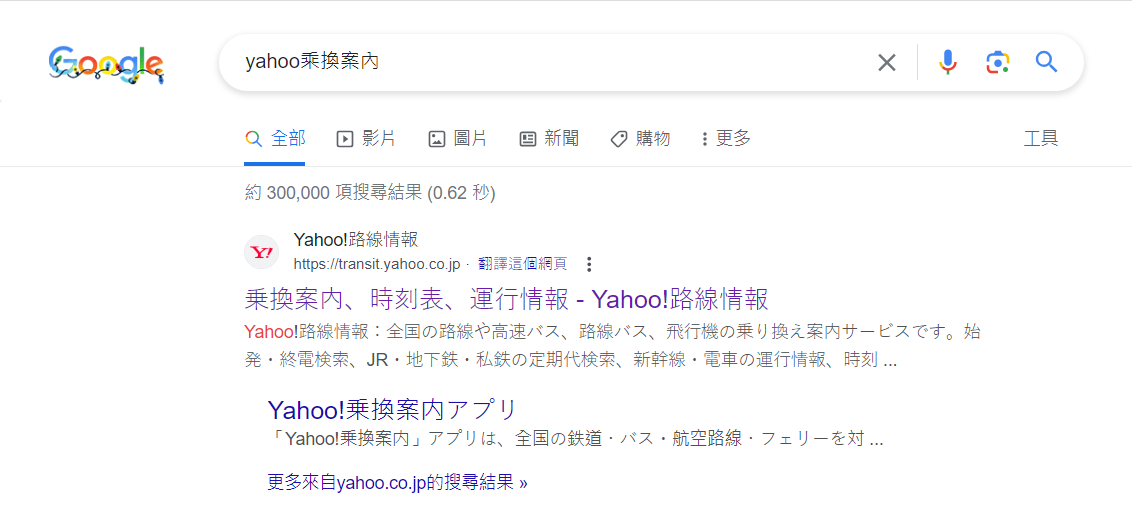Click the snippet text starting Yahoo!路線情報：全国の路線
The image size is (1132, 514).
click(611, 345)
